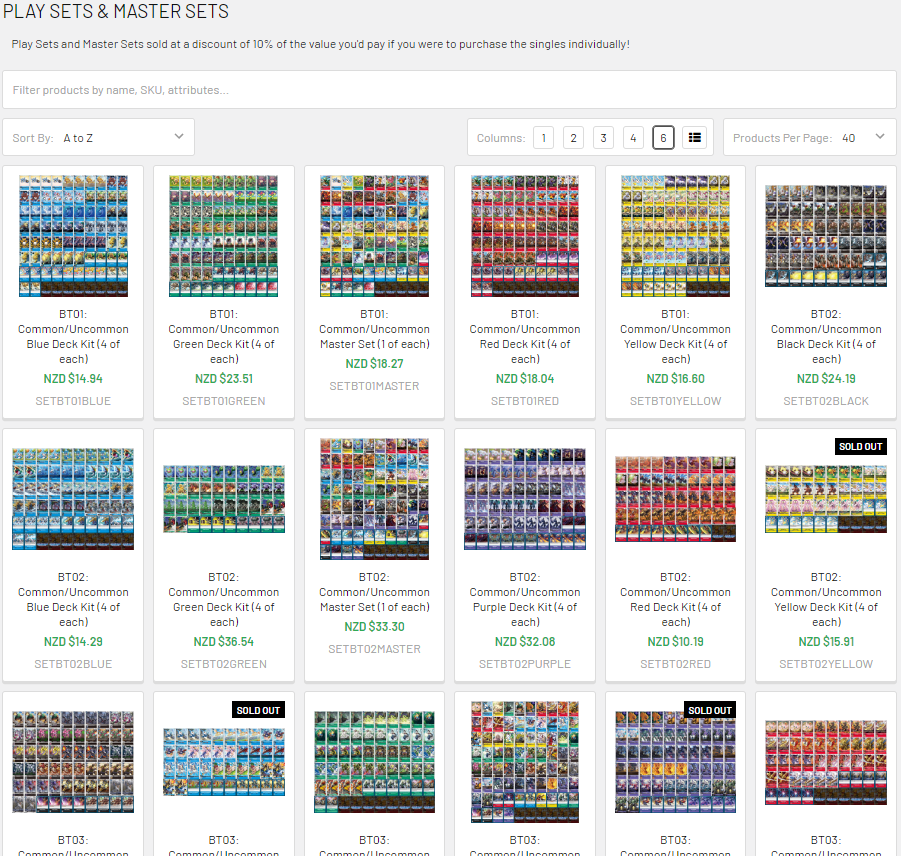Image resolution: width=901 pixels, height=856 pixels.
Task: Click the SETBT02RED SKU text
Action: click(x=675, y=664)
